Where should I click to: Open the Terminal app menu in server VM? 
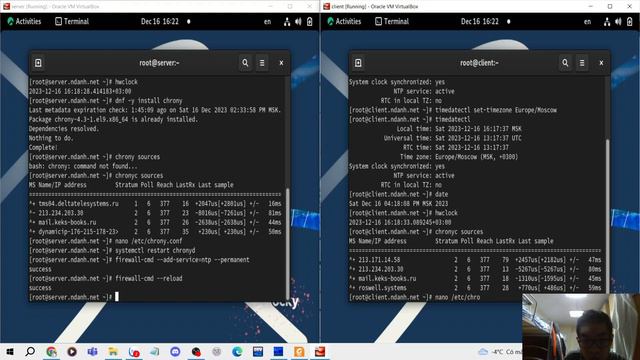tap(72, 22)
